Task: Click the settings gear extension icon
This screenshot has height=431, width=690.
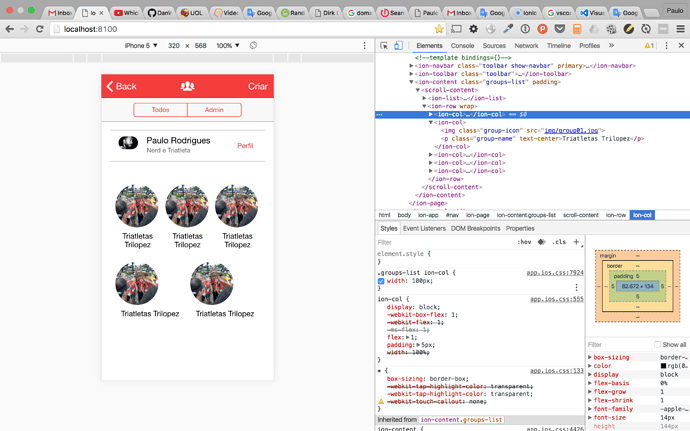Action: 473,29
